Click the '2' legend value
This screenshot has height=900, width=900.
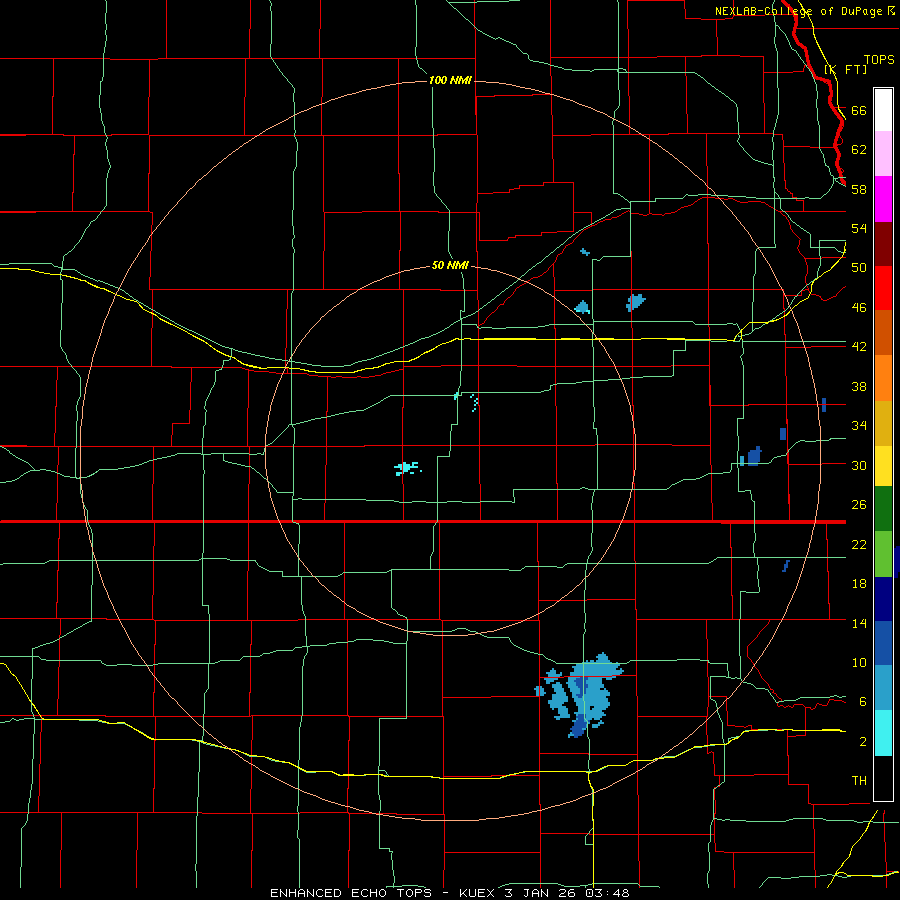pos(863,742)
